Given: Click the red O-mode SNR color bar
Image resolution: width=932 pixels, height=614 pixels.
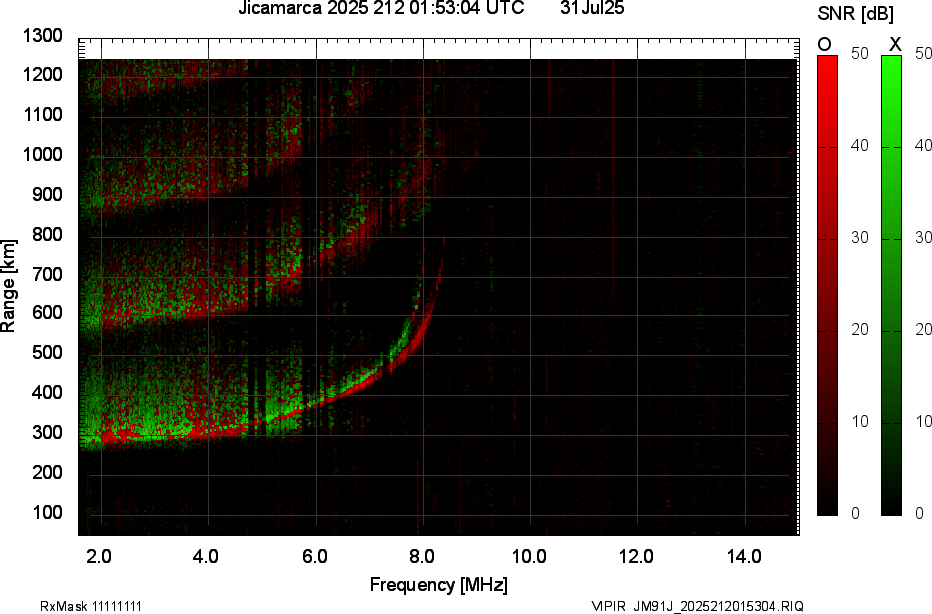Looking at the screenshot, I should point(827,285).
